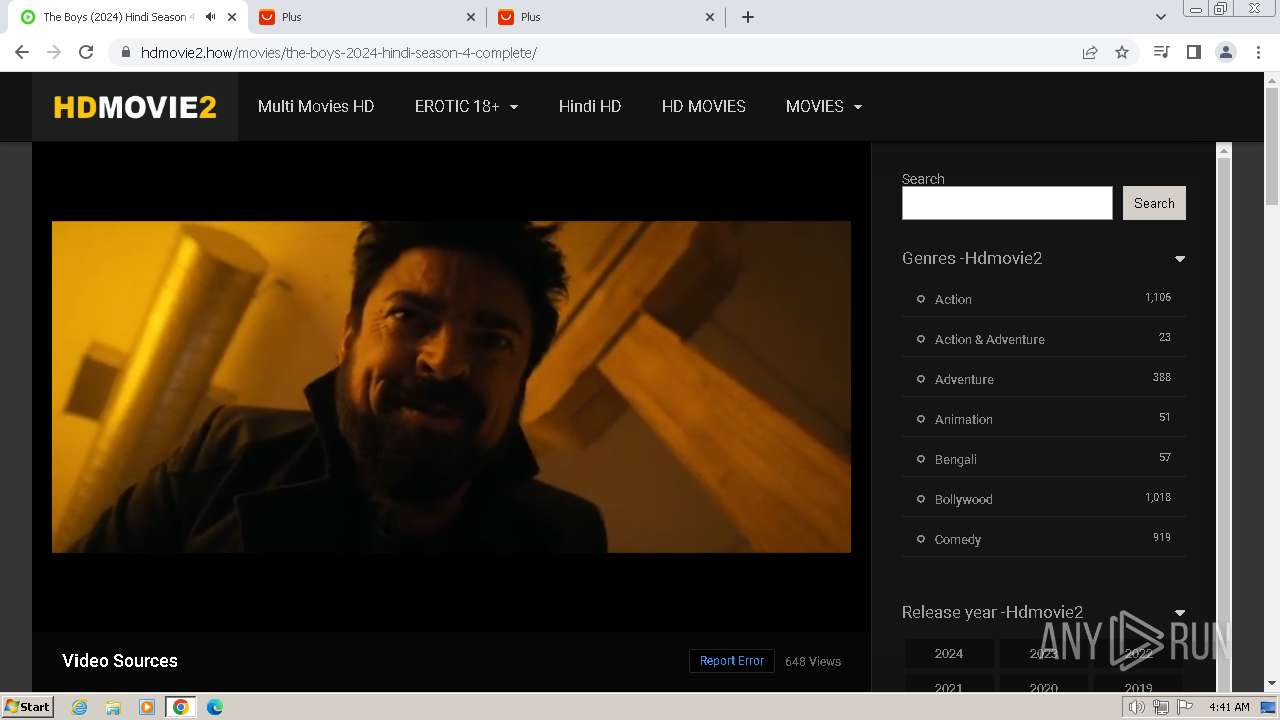Click the Search button
Screen dimensions: 1280x720
1154,203
